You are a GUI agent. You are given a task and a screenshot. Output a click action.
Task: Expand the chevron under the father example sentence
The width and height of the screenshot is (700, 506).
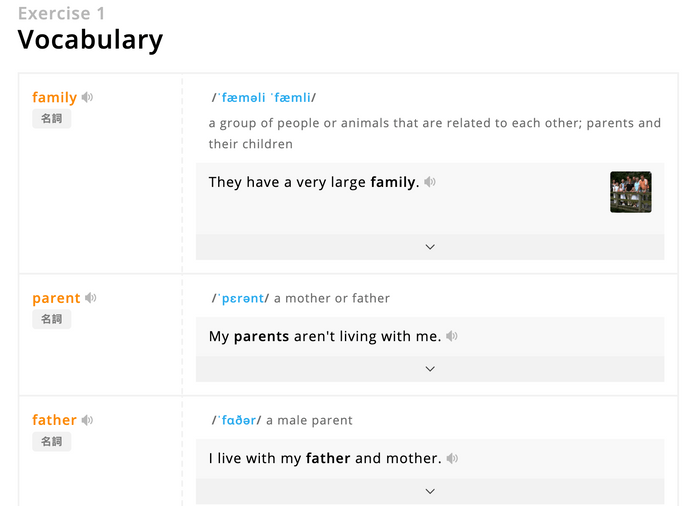tap(430, 491)
